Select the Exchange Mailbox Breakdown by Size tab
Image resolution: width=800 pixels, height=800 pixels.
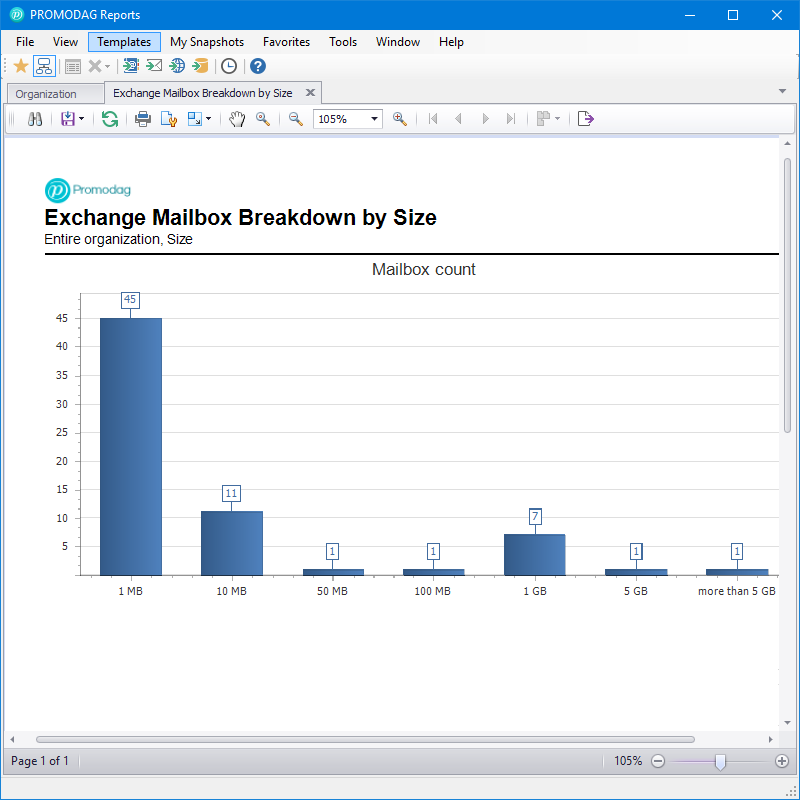tap(203, 93)
